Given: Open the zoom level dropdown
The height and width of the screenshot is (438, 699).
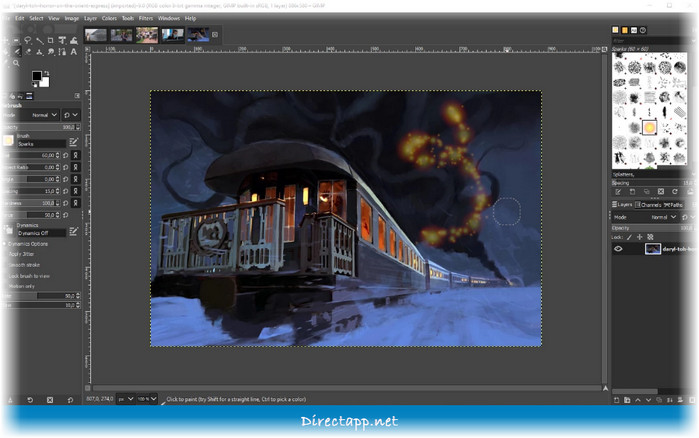Looking at the screenshot, I should pyautogui.click(x=147, y=399).
